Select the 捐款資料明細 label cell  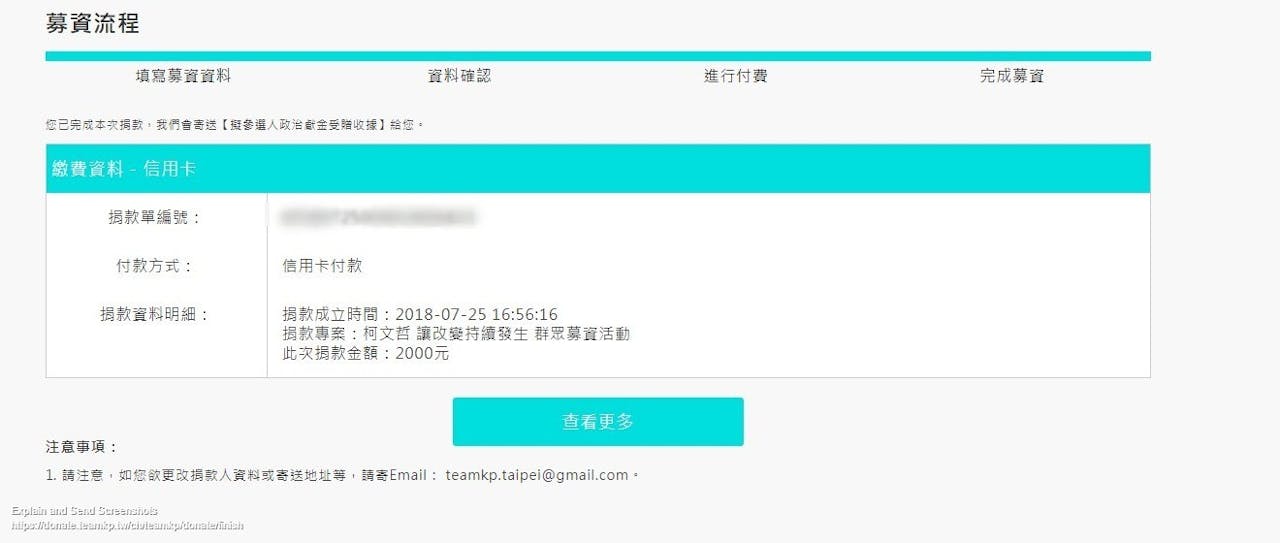(x=156, y=314)
